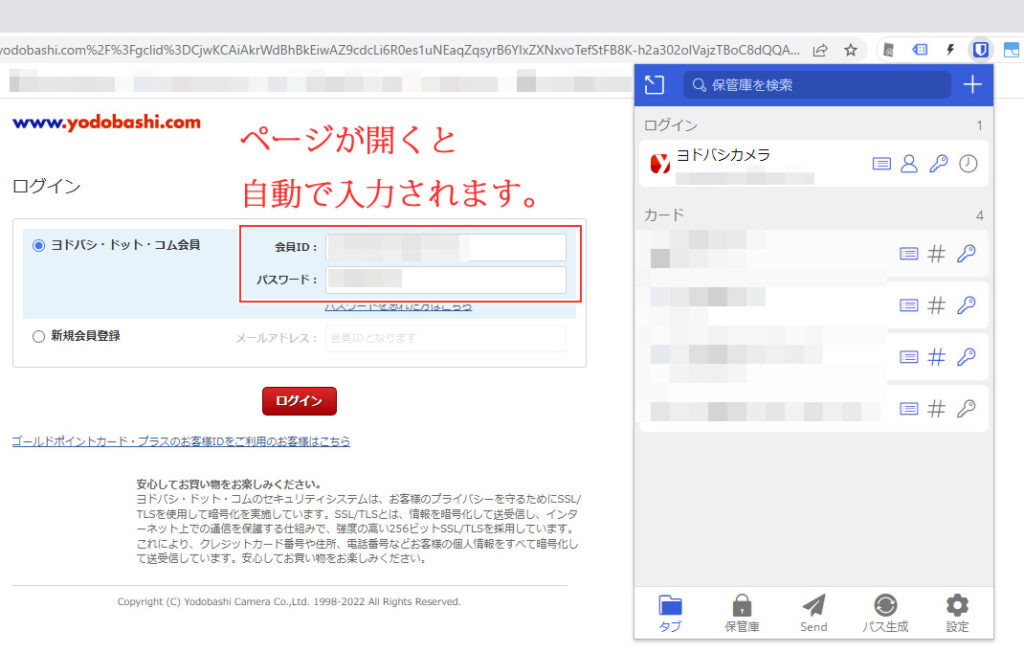Click the 会員ID input field
The width and height of the screenshot is (1024, 653).
446,247
